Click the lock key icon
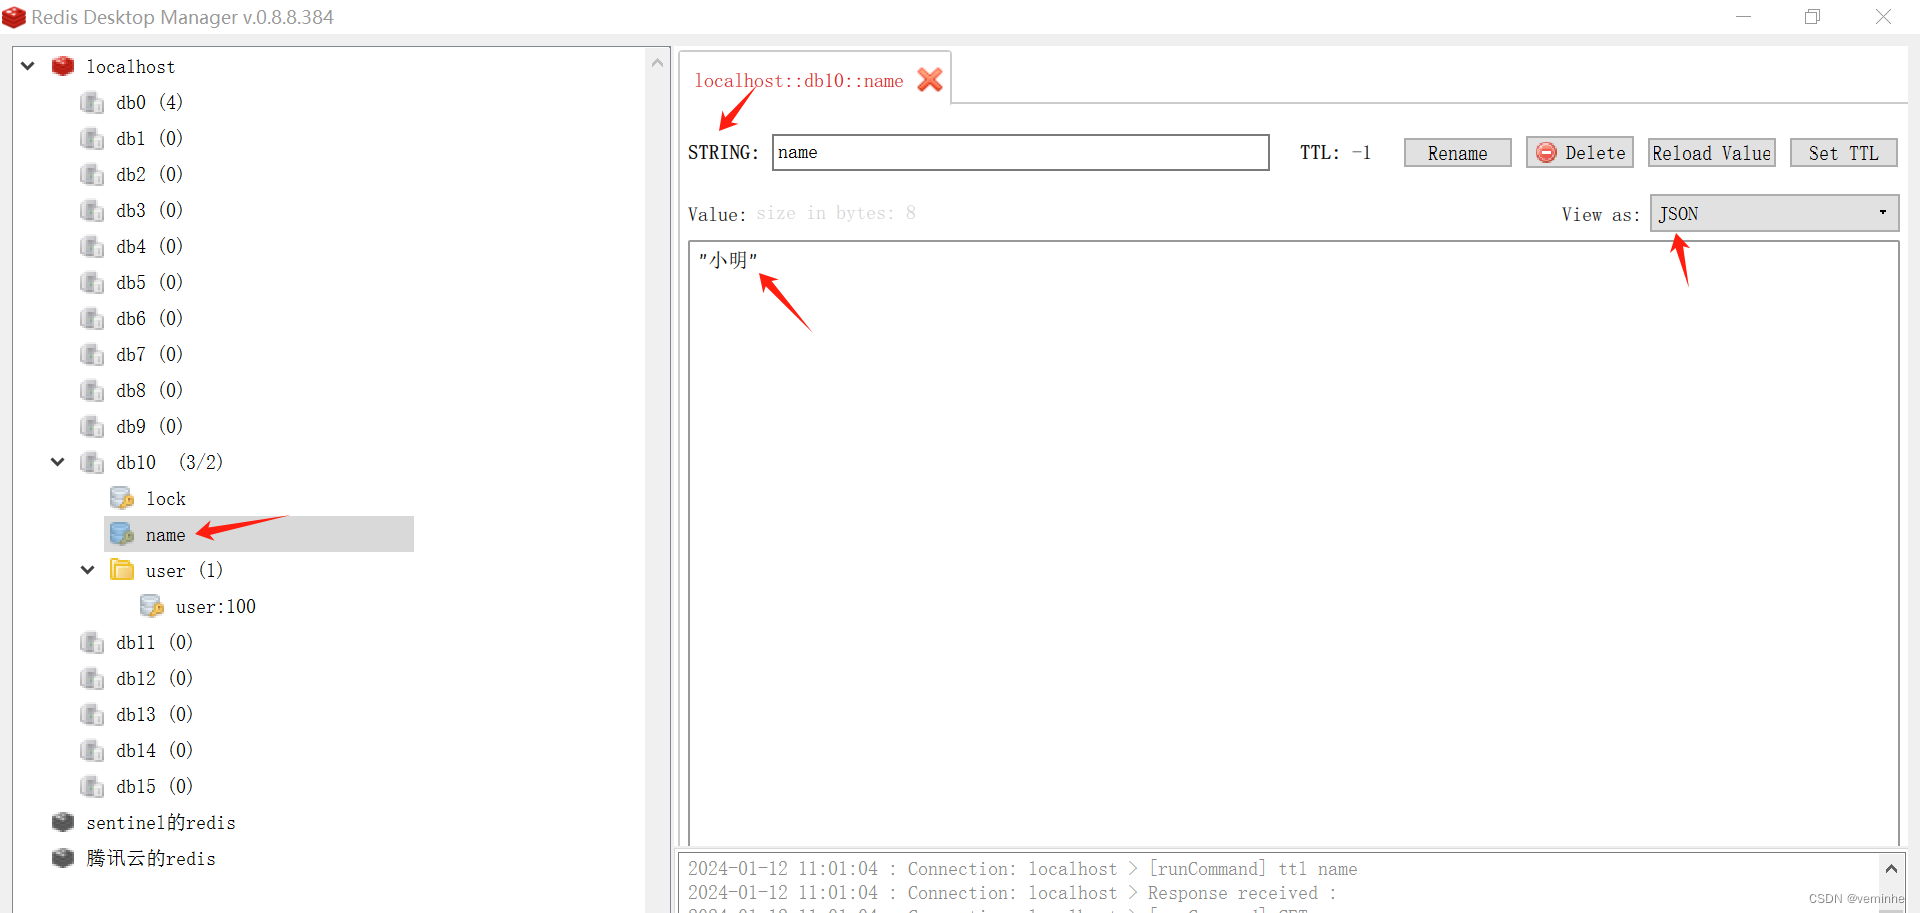The height and width of the screenshot is (913, 1920). tap(122, 498)
